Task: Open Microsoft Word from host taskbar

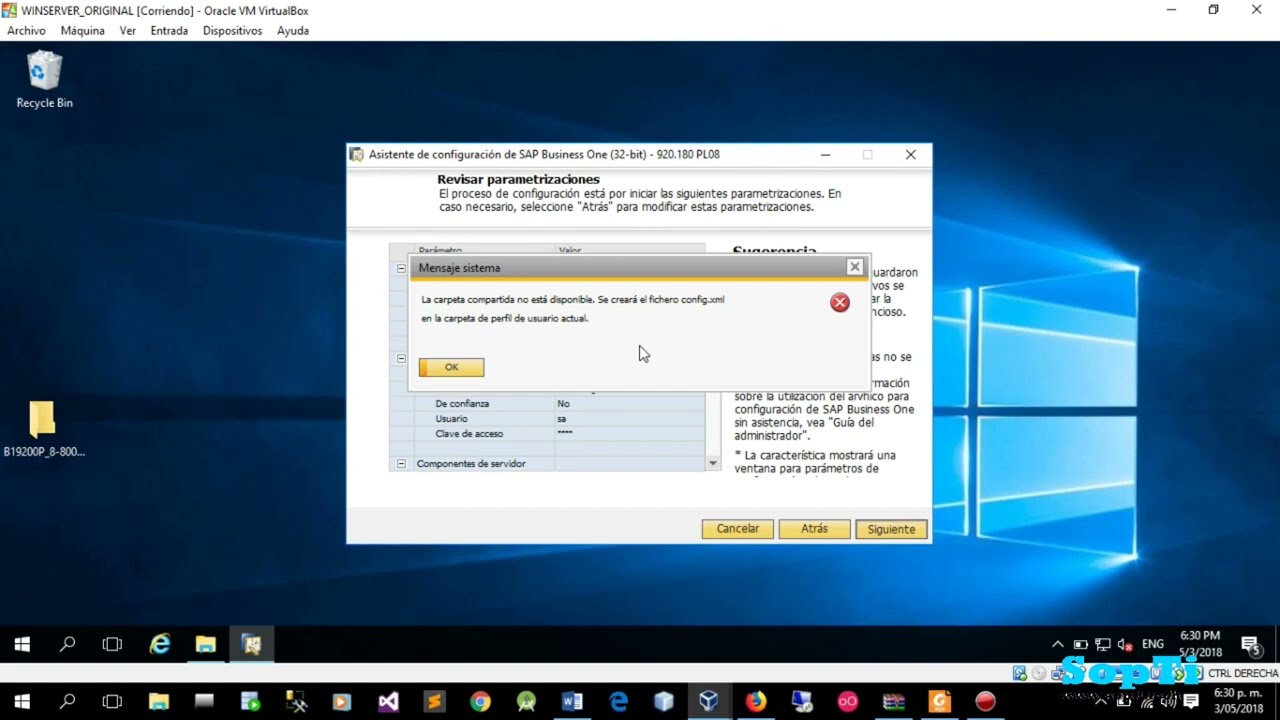Action: [x=572, y=701]
